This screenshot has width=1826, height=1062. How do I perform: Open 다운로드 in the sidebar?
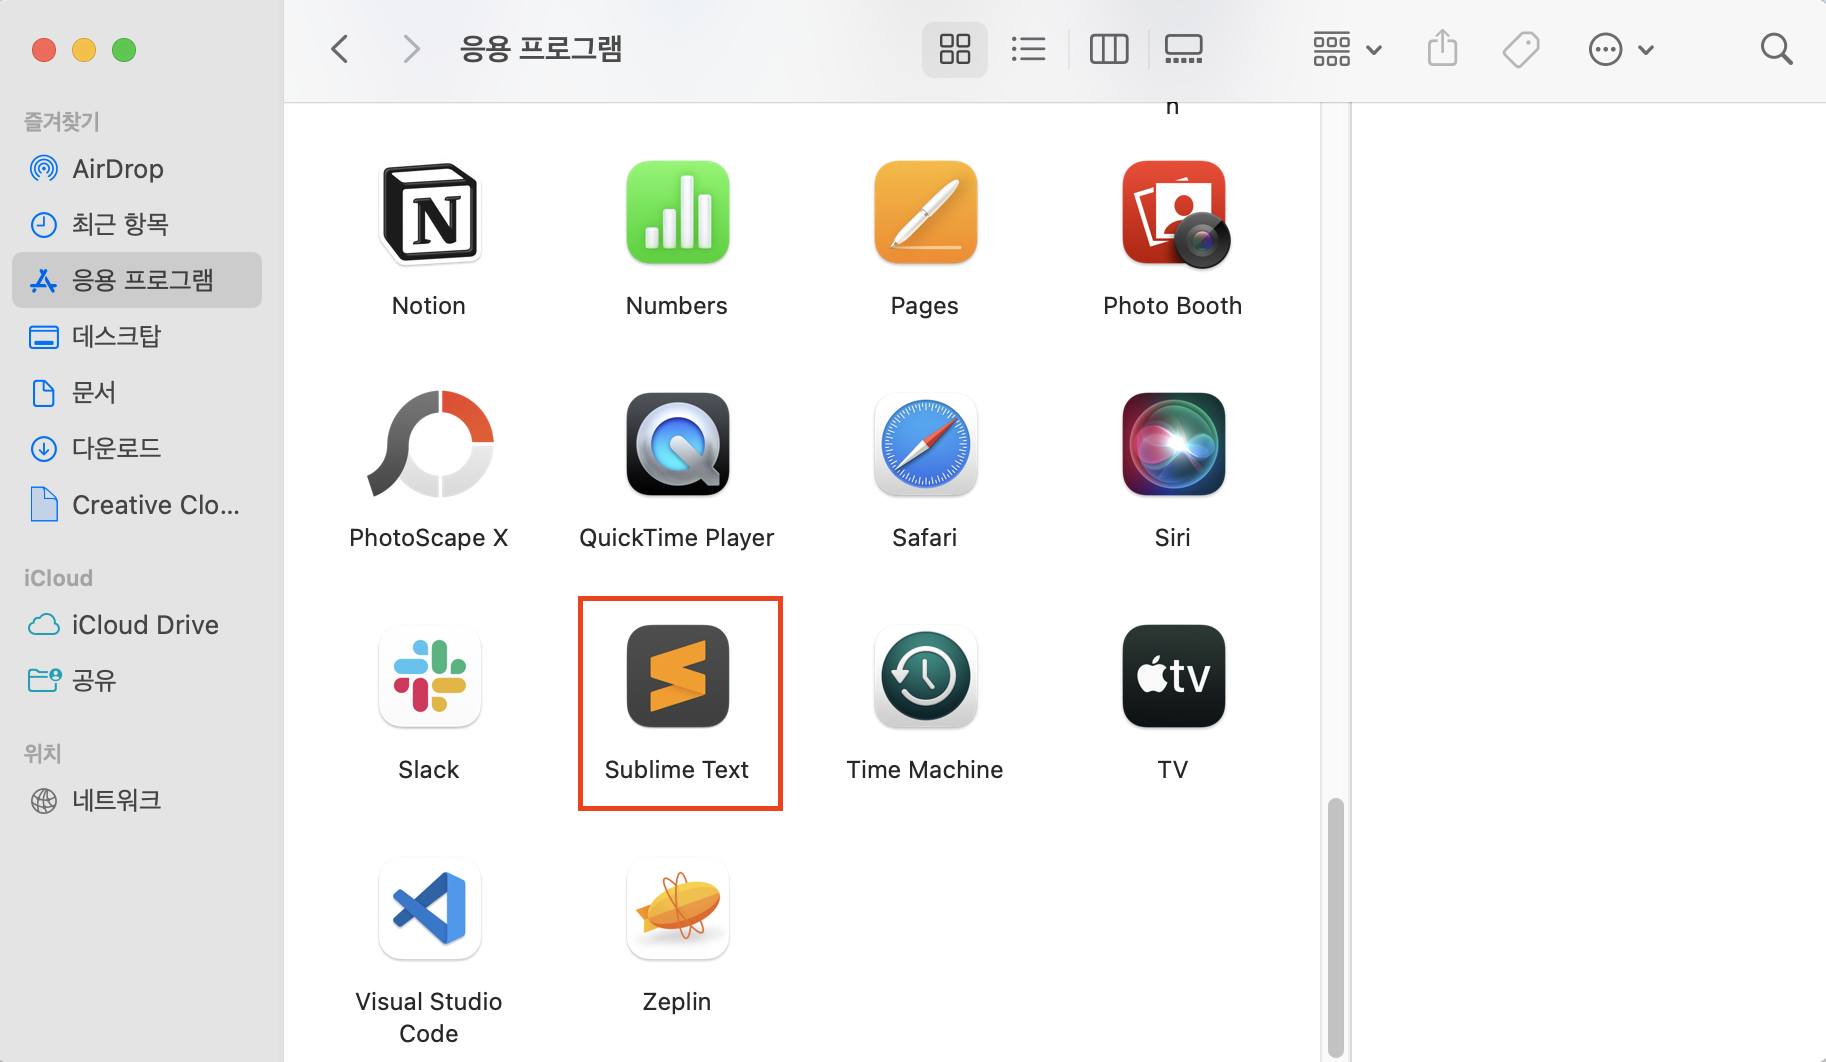coord(137,448)
